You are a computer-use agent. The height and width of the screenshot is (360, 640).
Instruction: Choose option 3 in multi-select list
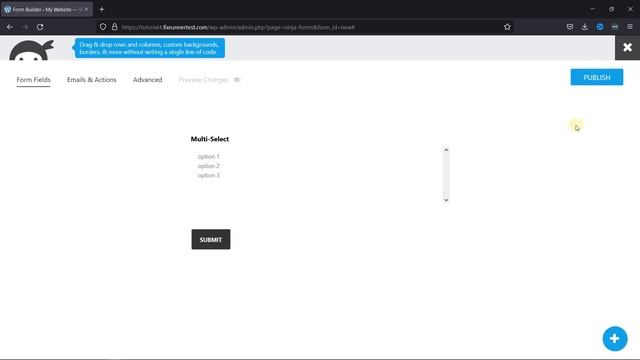point(209,175)
